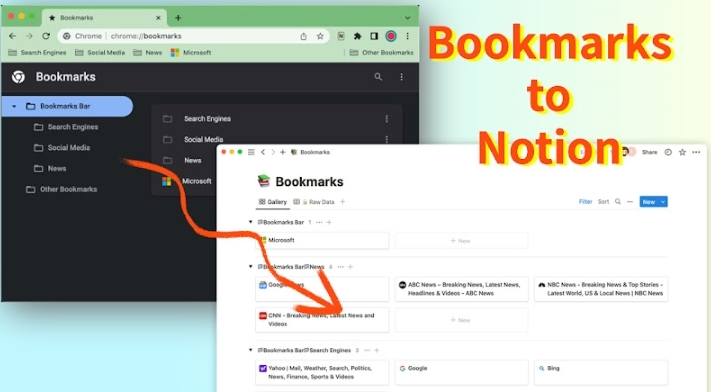Add new page with Notion plus icon
Viewport: 711px width, 392px height.
(x=282, y=152)
